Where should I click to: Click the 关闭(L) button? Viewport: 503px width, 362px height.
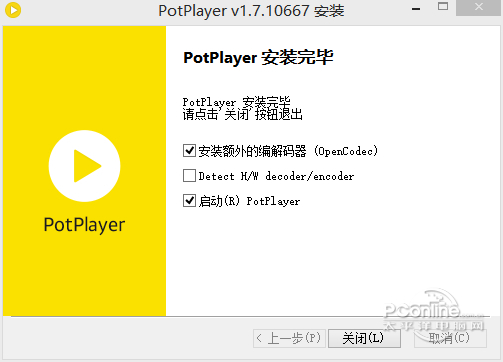tap(364, 338)
